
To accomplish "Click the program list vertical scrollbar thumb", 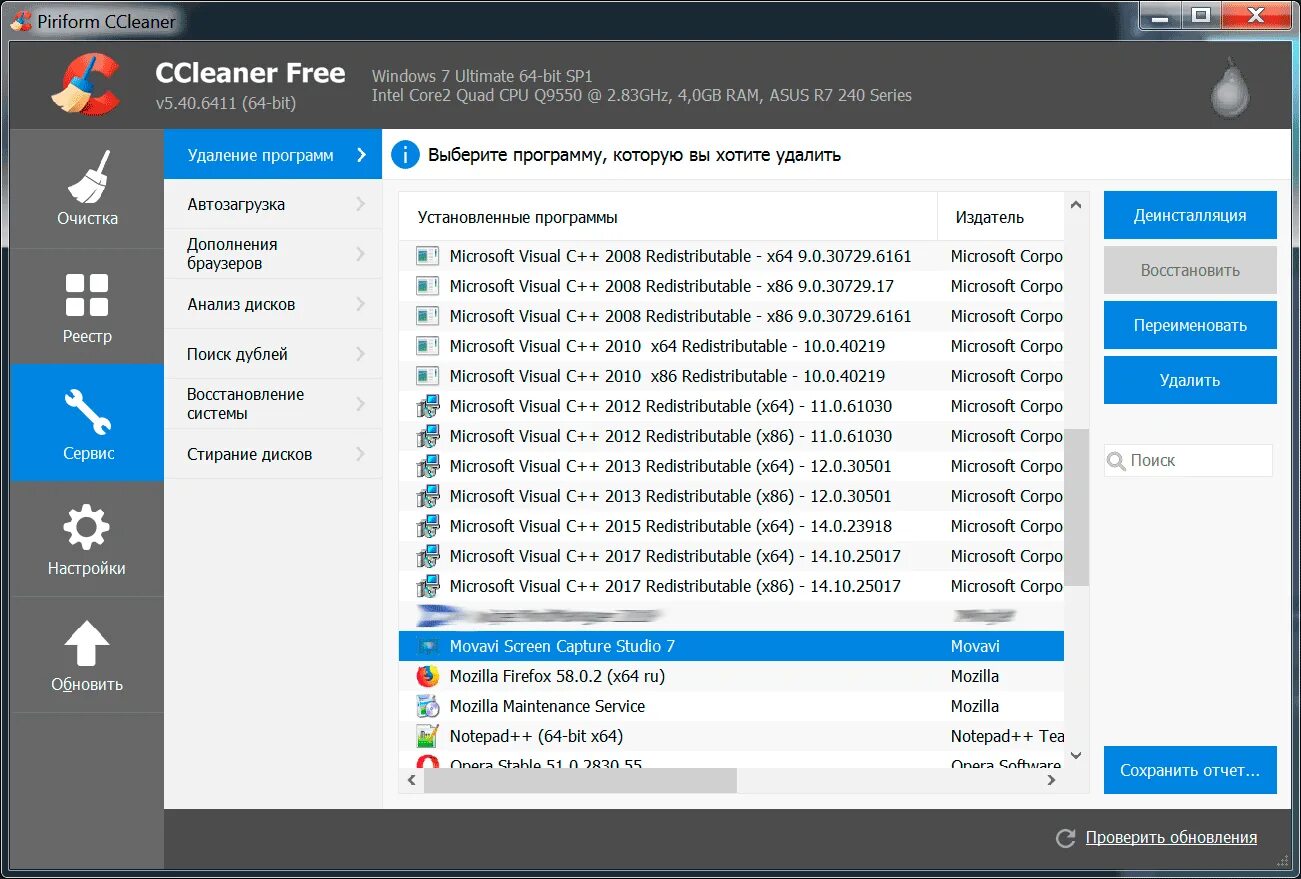I will point(1076,507).
